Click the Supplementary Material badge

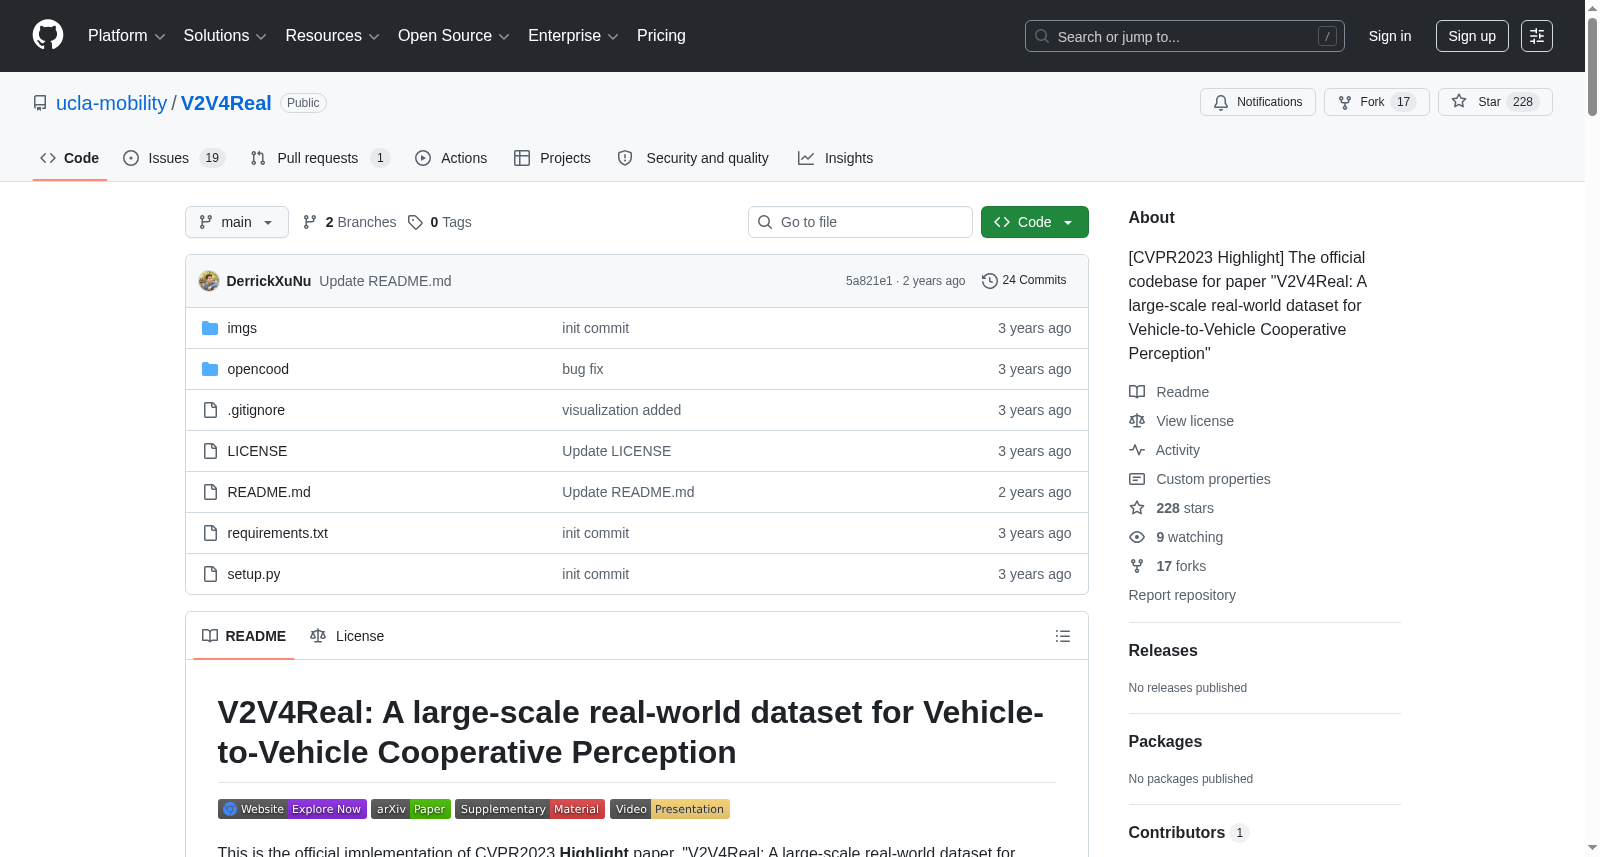tap(530, 809)
